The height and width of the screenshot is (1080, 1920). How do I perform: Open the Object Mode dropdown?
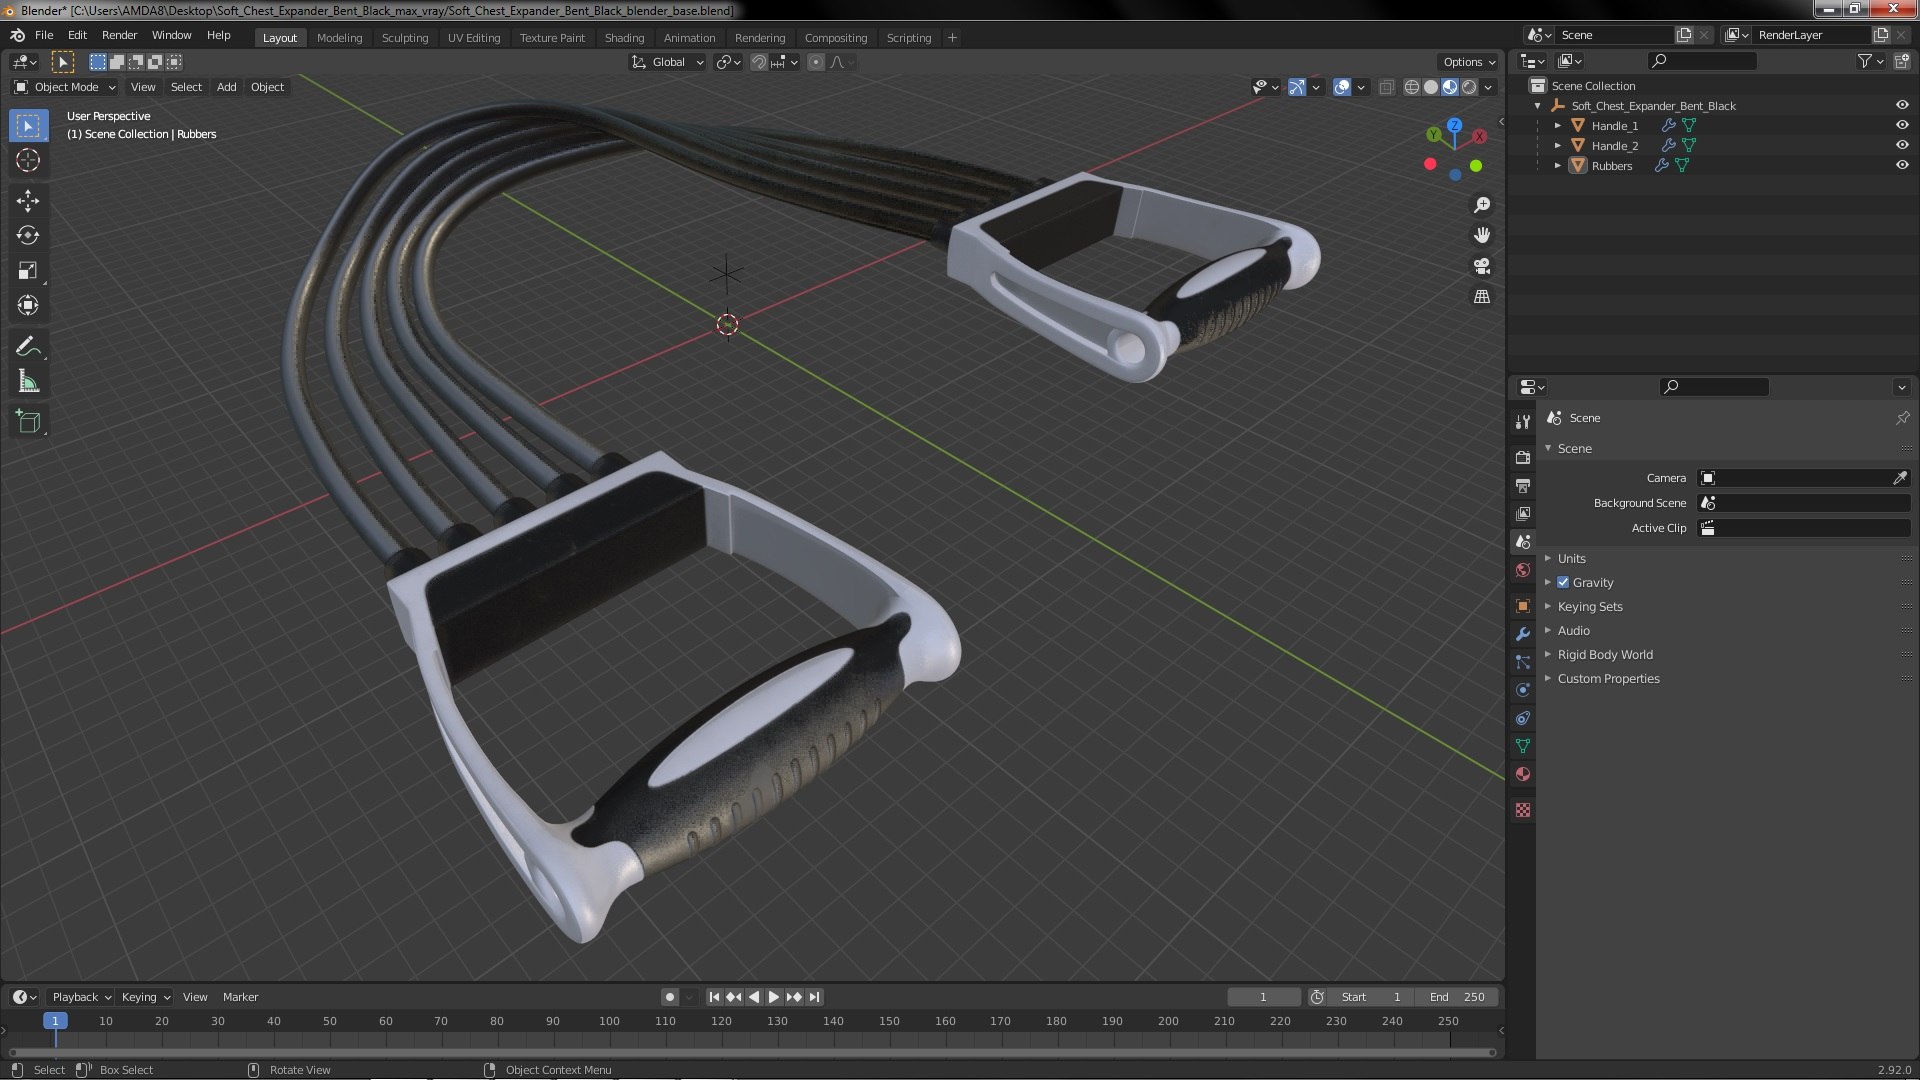point(66,87)
